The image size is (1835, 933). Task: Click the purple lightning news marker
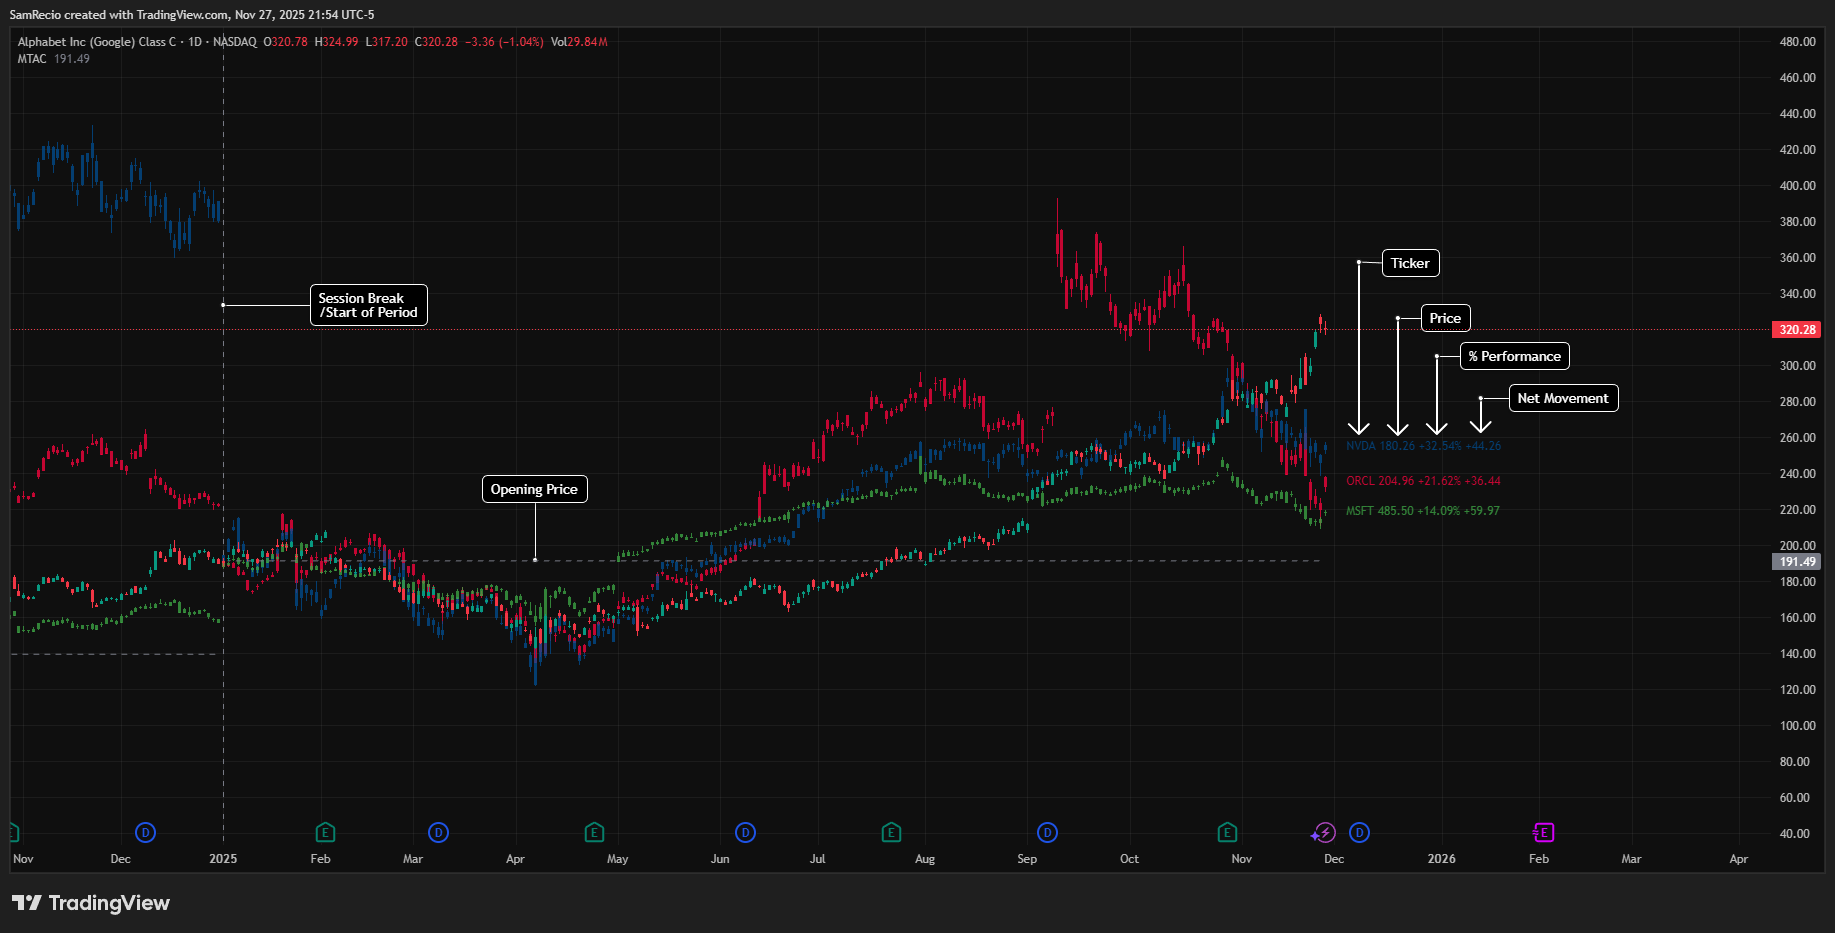tap(1324, 832)
